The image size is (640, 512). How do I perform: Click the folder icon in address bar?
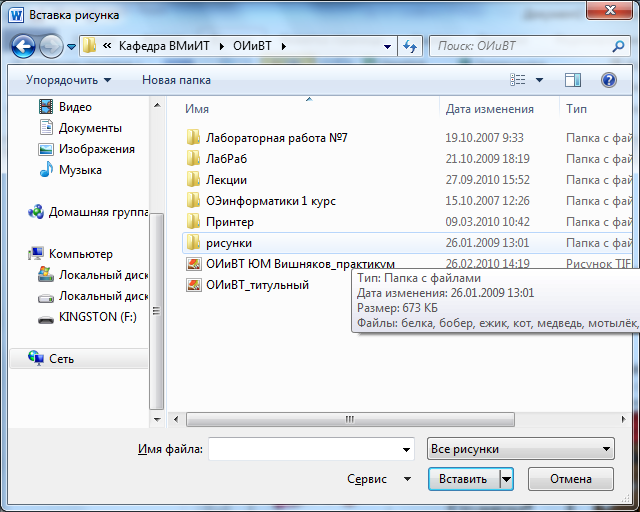pos(89,46)
